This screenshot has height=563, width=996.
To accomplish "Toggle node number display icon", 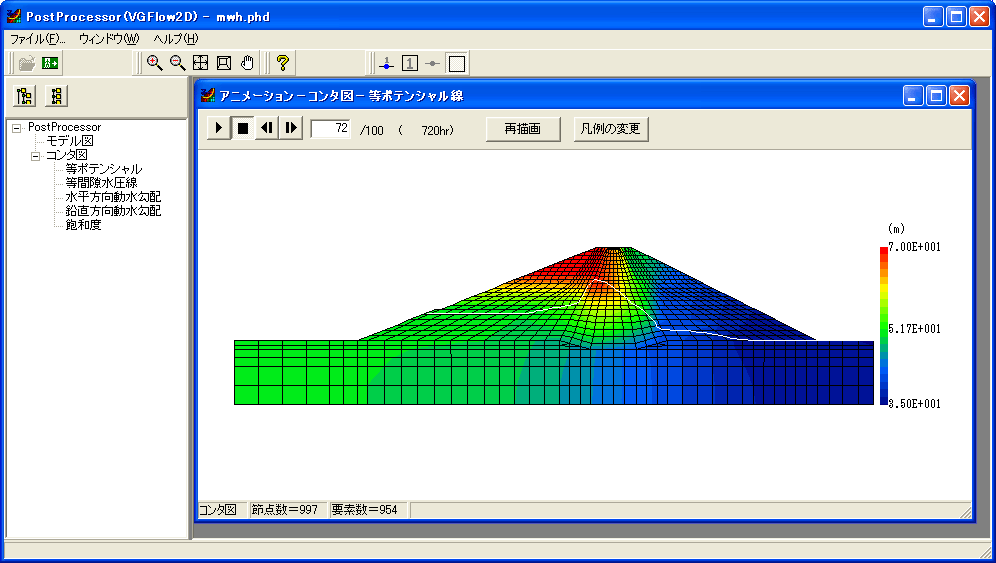I will coord(386,64).
